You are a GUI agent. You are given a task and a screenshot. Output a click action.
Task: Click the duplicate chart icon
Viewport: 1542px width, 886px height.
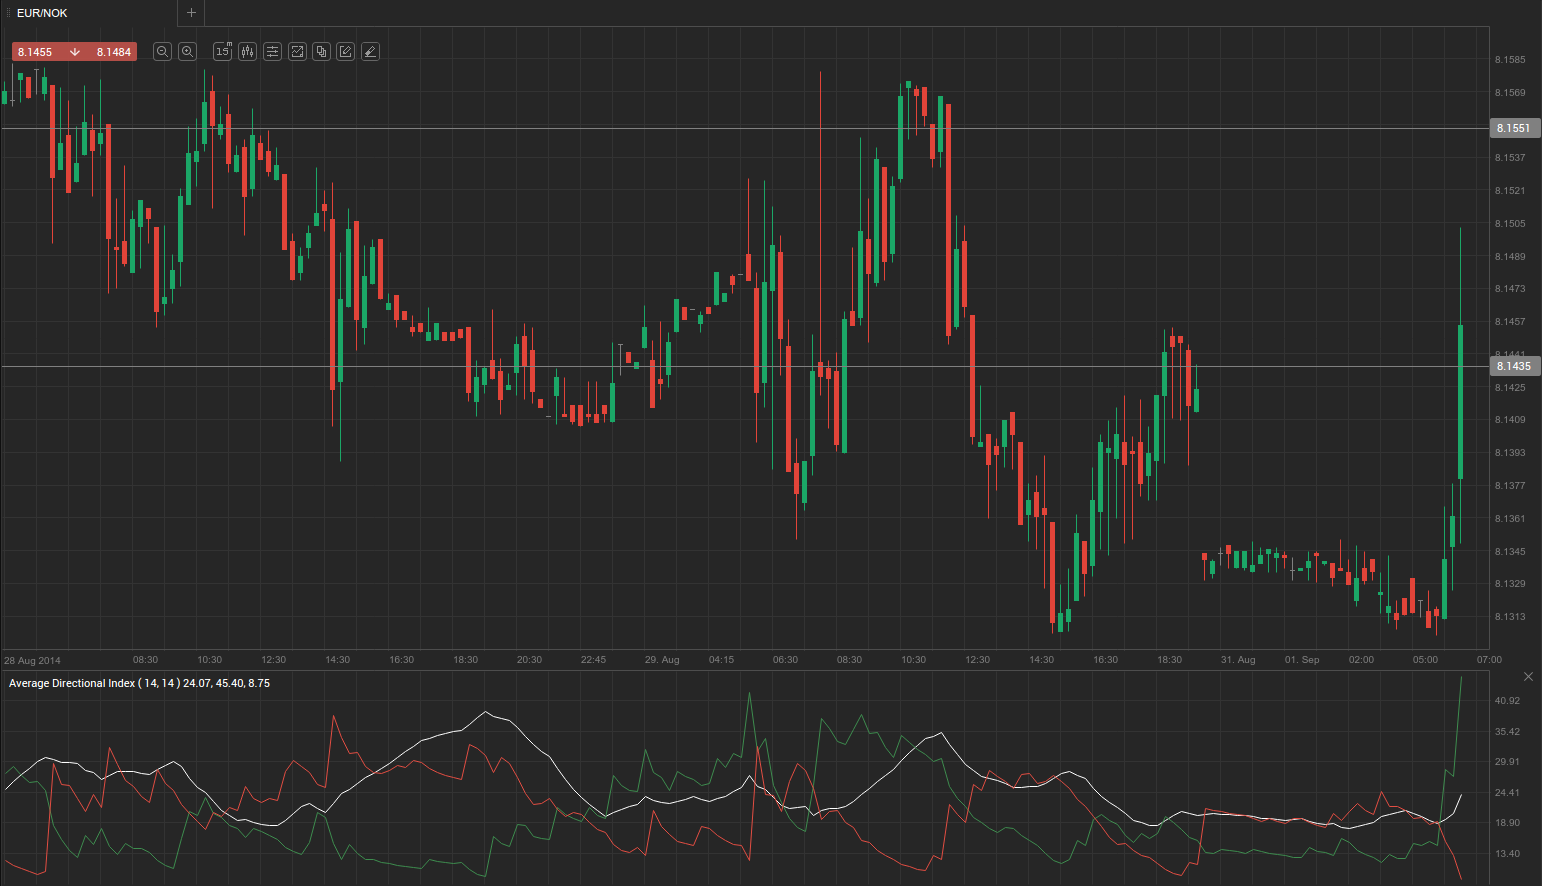pyautogui.click(x=321, y=52)
